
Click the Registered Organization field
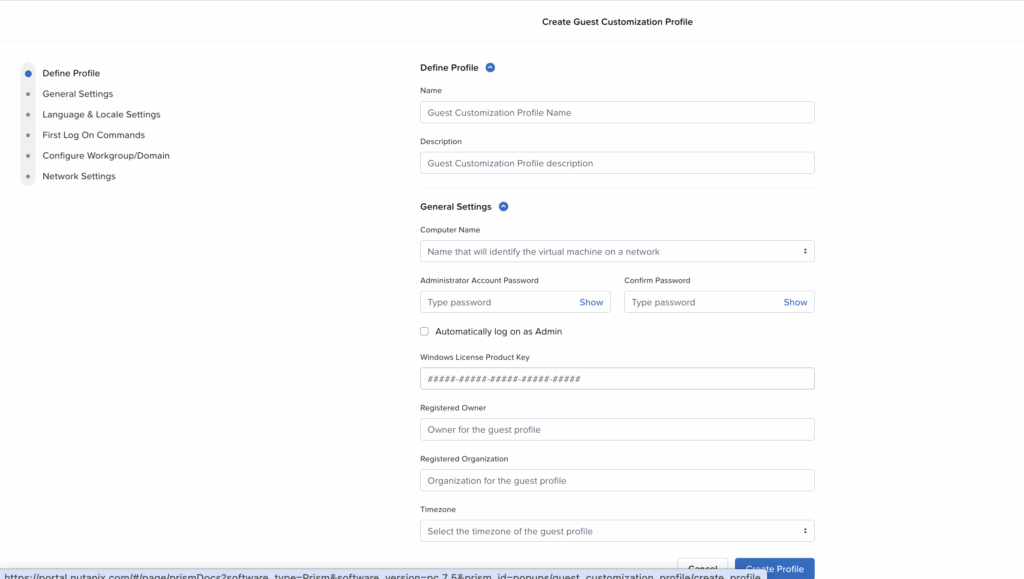(616, 480)
